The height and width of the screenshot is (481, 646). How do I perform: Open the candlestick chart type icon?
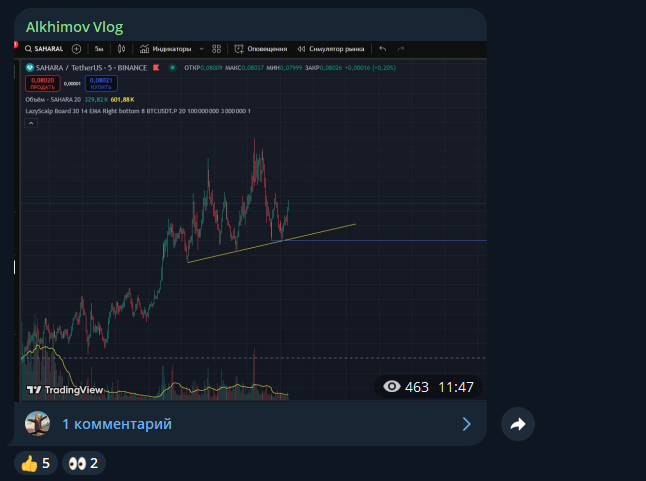click(x=122, y=49)
